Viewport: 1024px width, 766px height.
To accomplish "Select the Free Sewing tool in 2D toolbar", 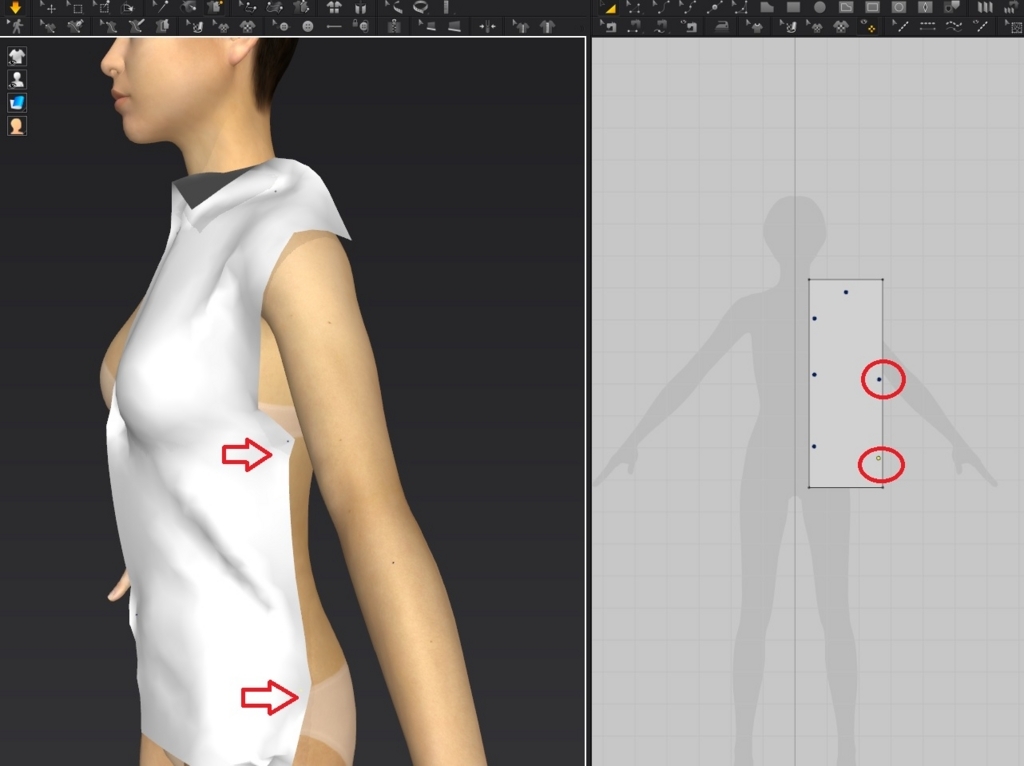I will (x=659, y=26).
